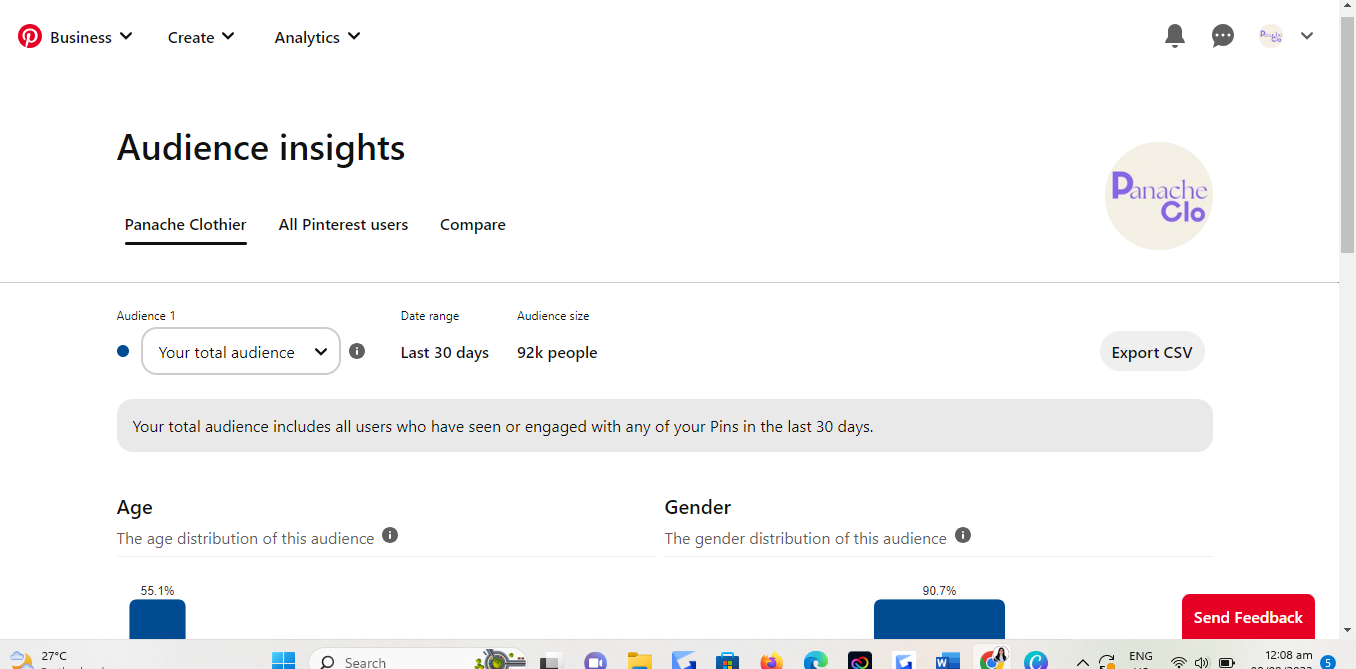The height and width of the screenshot is (669, 1356).
Task: Expand the account chevron next to avatar
Action: (1307, 36)
